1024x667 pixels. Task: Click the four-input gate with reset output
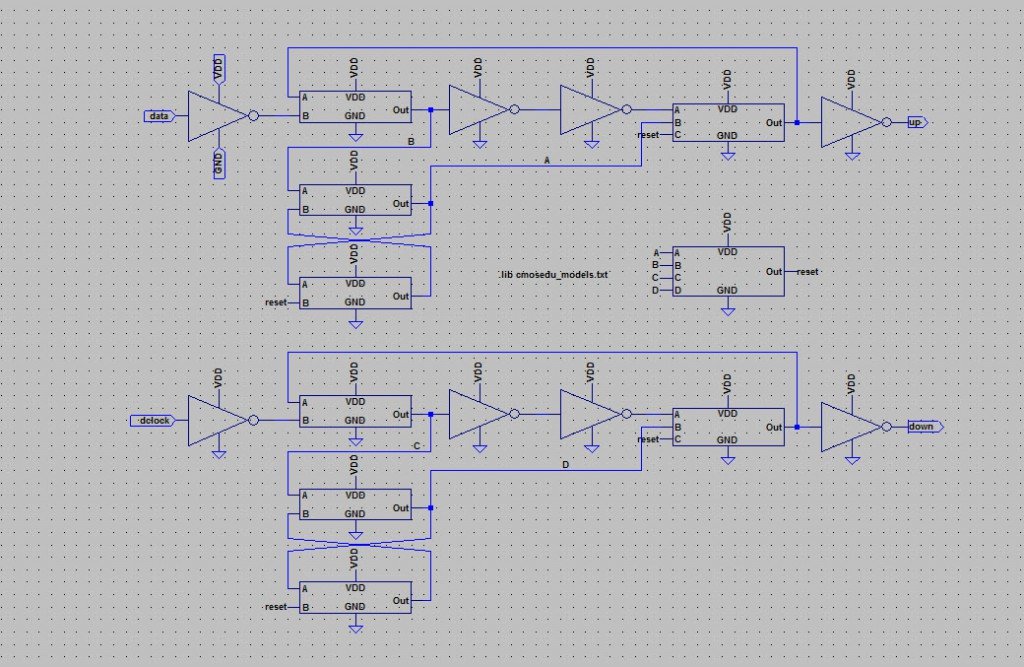point(727,271)
